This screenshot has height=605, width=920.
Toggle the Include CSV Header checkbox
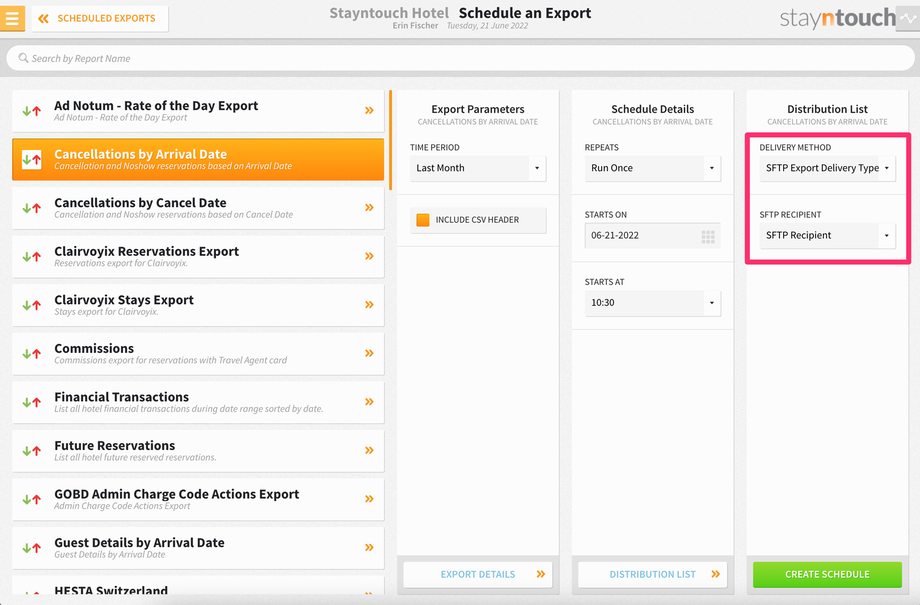pos(423,220)
